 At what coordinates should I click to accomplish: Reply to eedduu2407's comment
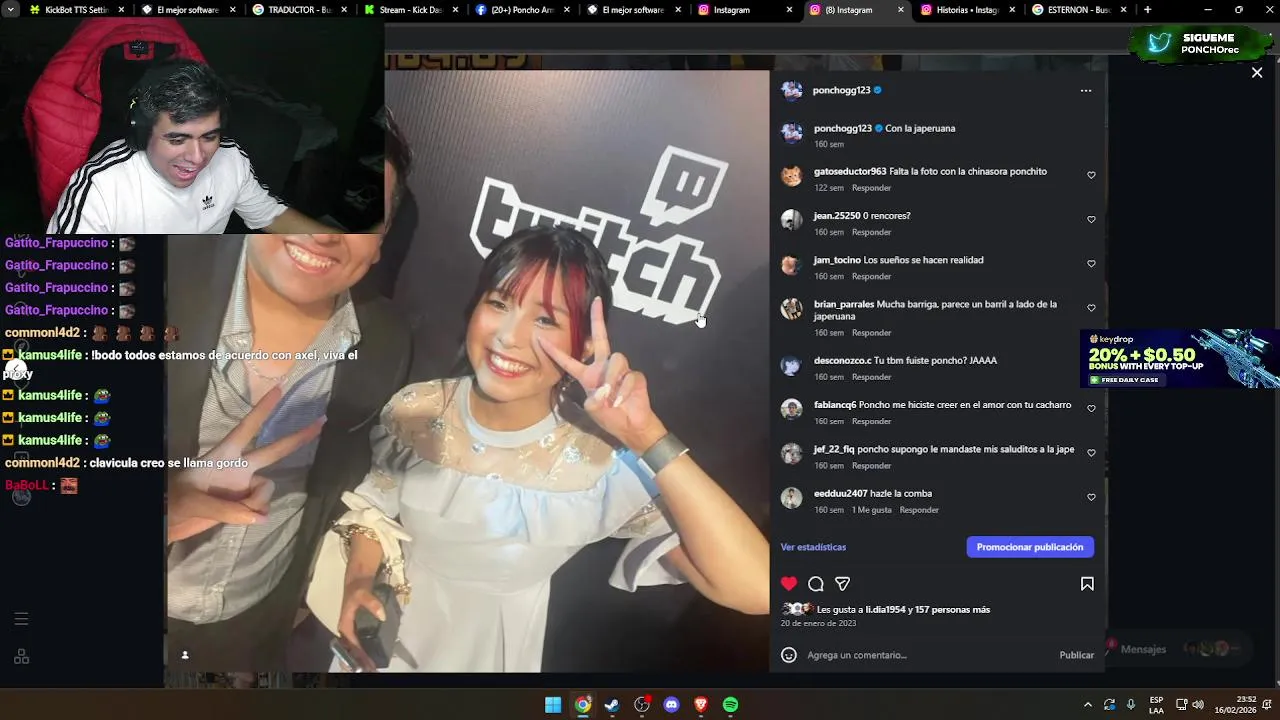[x=919, y=510]
